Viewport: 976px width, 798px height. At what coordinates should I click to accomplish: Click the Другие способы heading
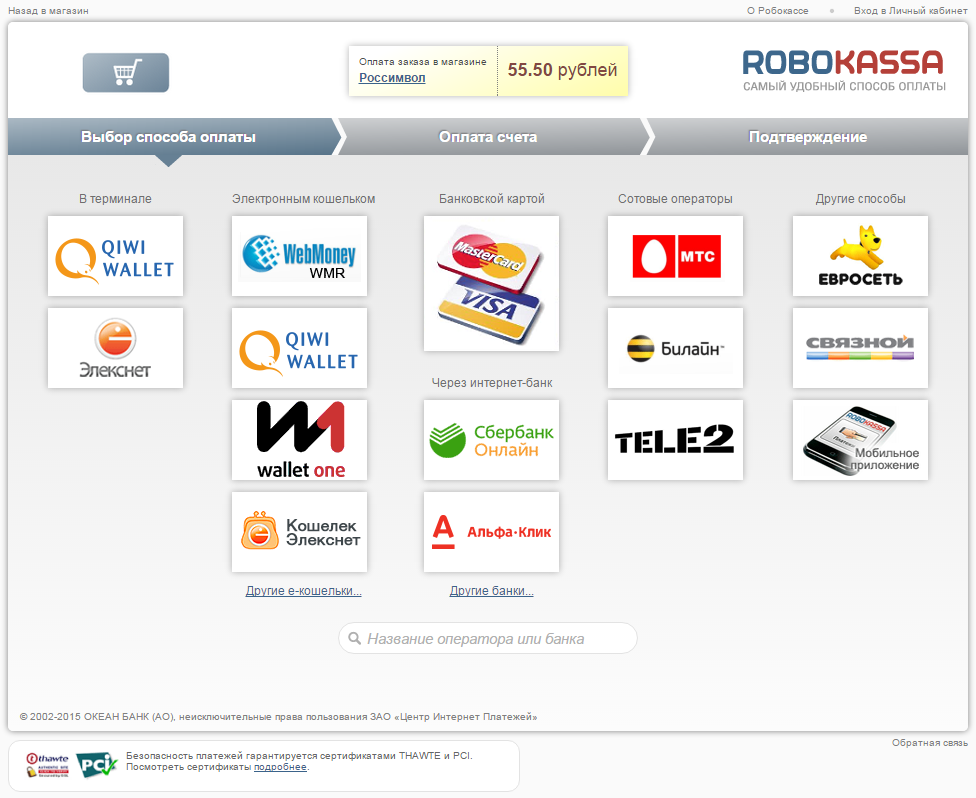pos(860,199)
